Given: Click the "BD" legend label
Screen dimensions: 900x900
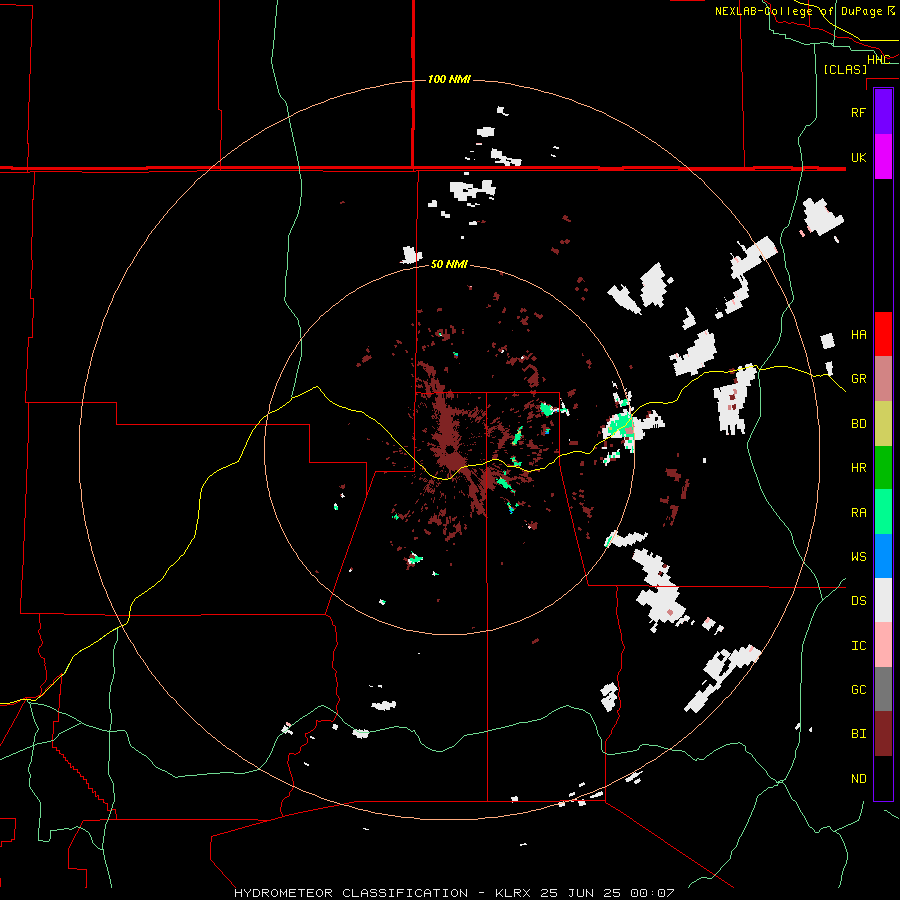Looking at the screenshot, I should click(x=858, y=423).
